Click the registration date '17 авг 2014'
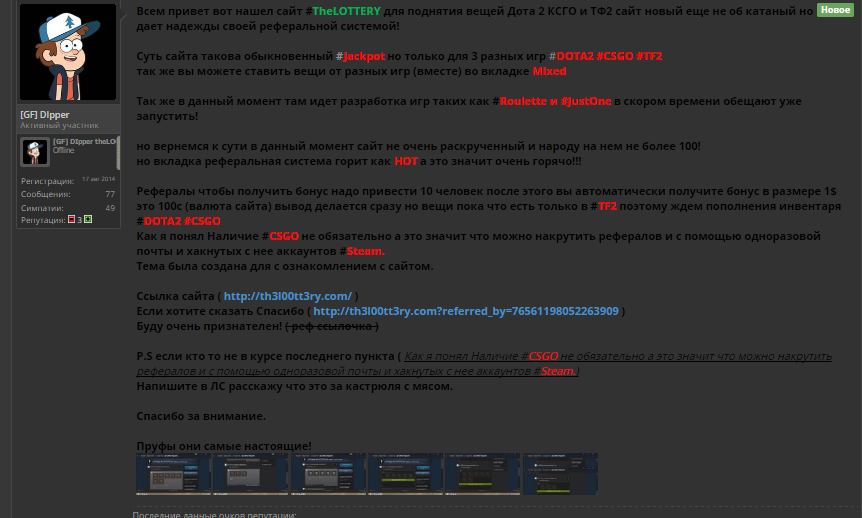The height and width of the screenshot is (518, 862). [x=98, y=179]
